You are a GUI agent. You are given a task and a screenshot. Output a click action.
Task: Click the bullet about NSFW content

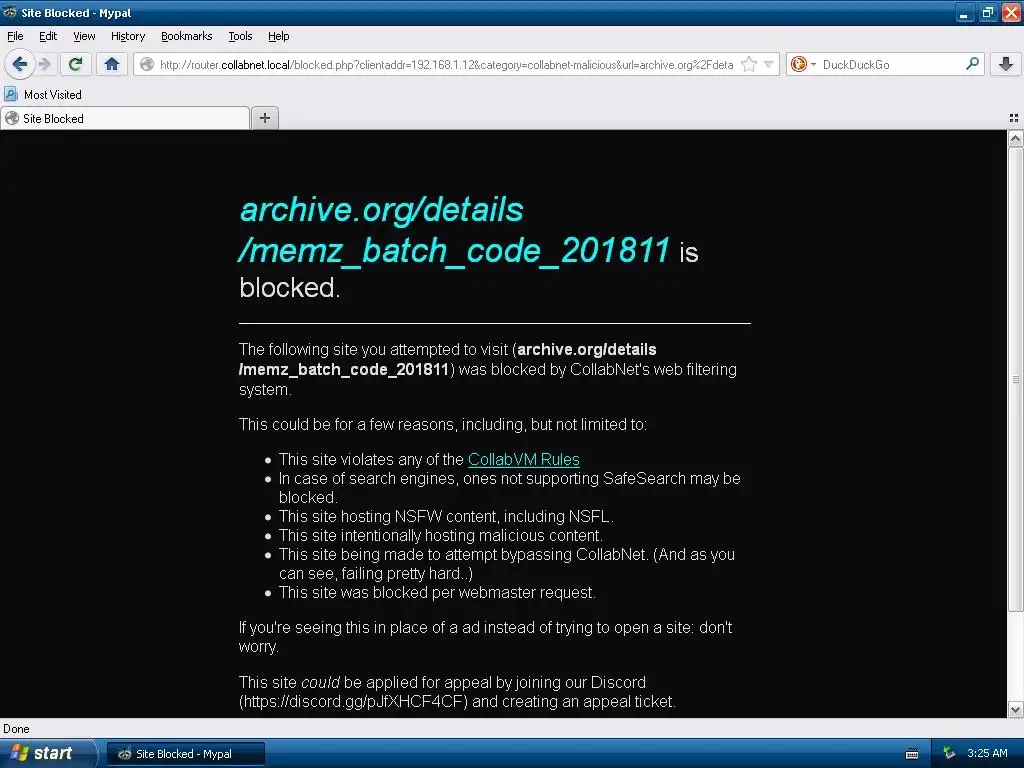click(x=446, y=516)
